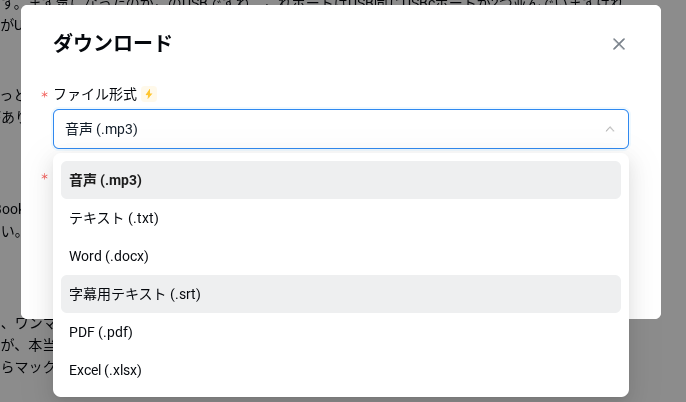Click the dimmed text above the dialog
This screenshot has width=686, height=402.
point(300,2)
